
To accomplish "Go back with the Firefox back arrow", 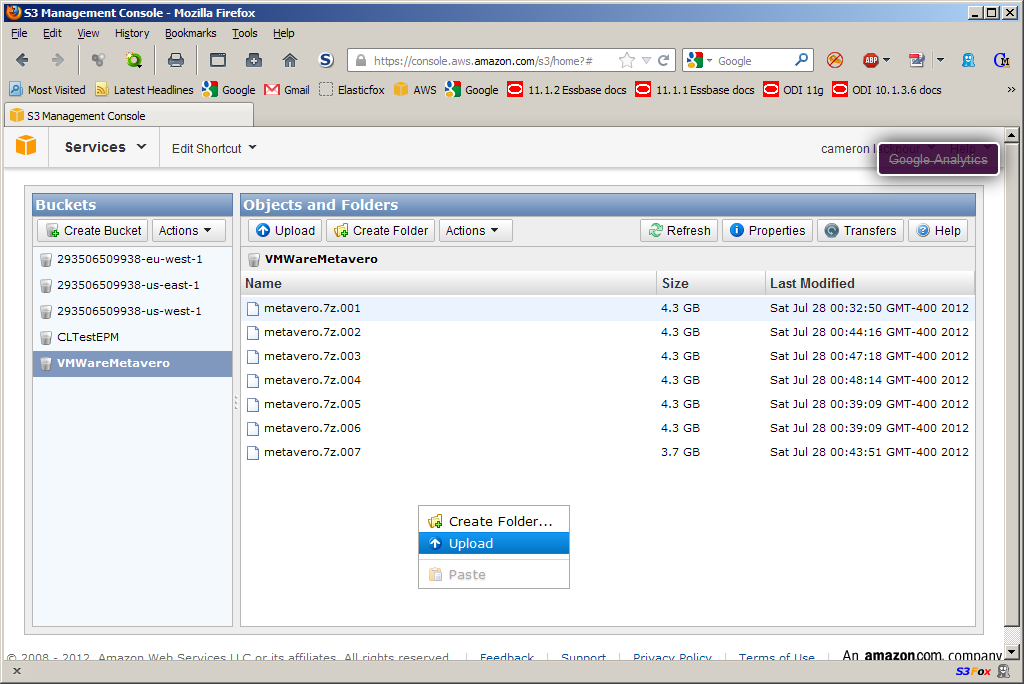I will (x=22, y=60).
